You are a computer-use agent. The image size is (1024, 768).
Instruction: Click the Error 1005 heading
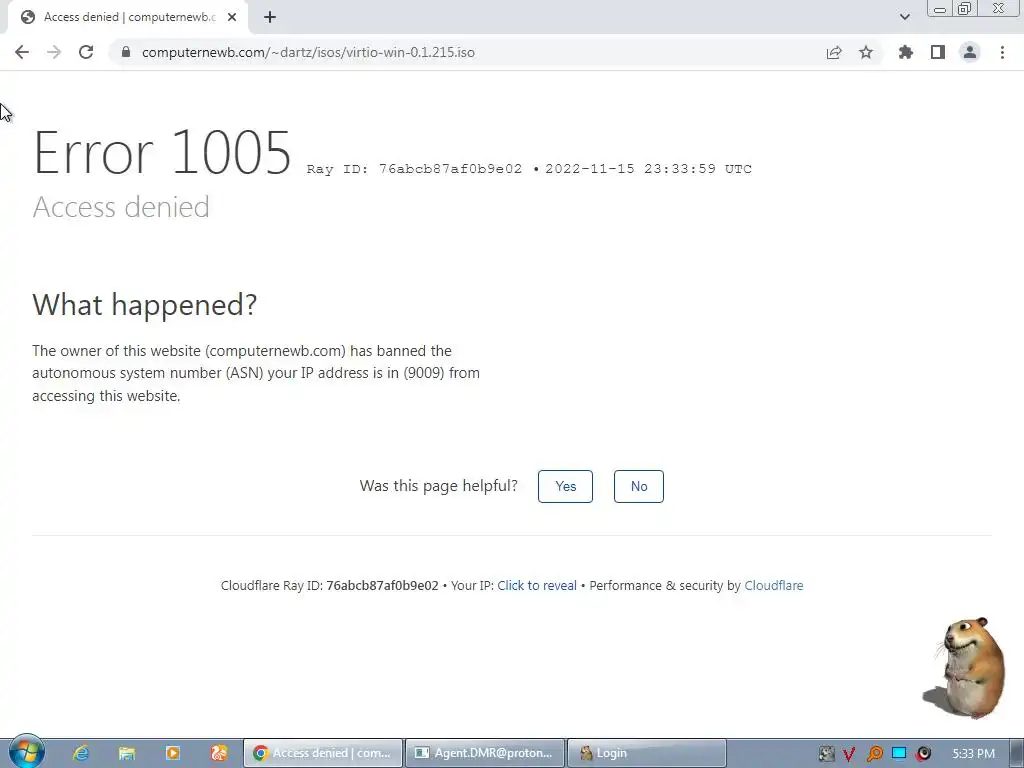click(162, 152)
